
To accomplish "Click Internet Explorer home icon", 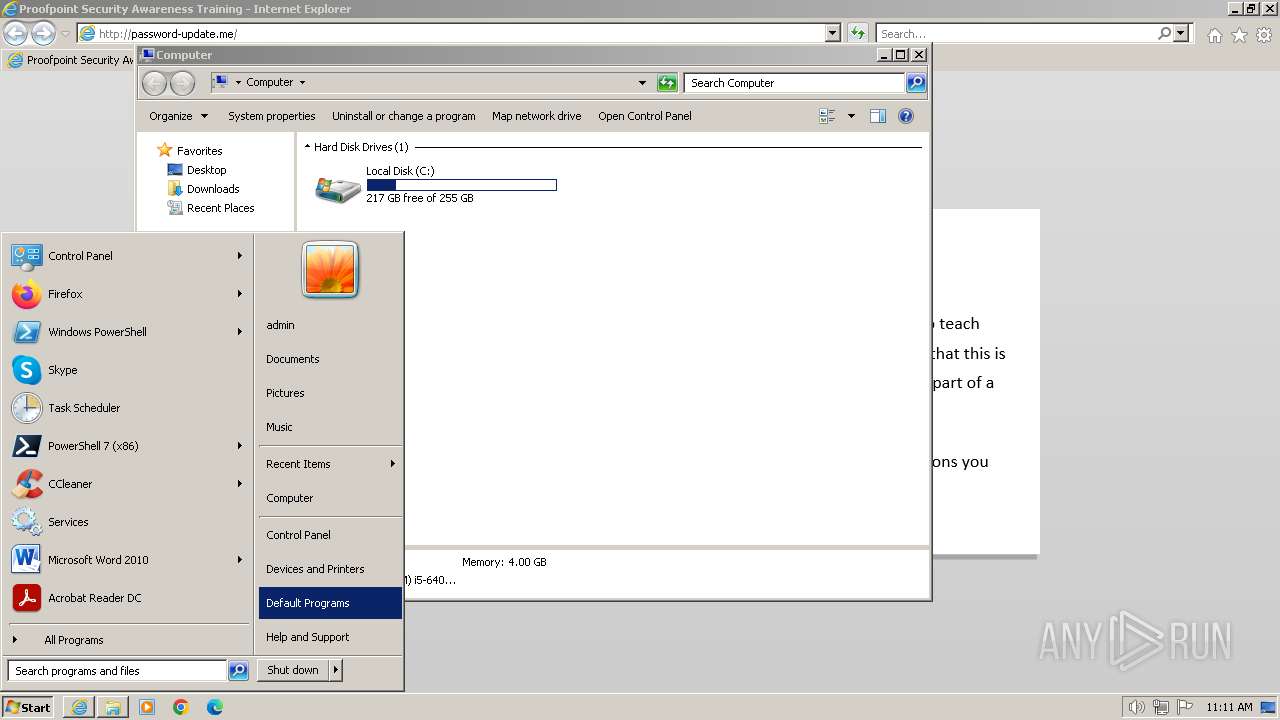I will (x=1214, y=35).
